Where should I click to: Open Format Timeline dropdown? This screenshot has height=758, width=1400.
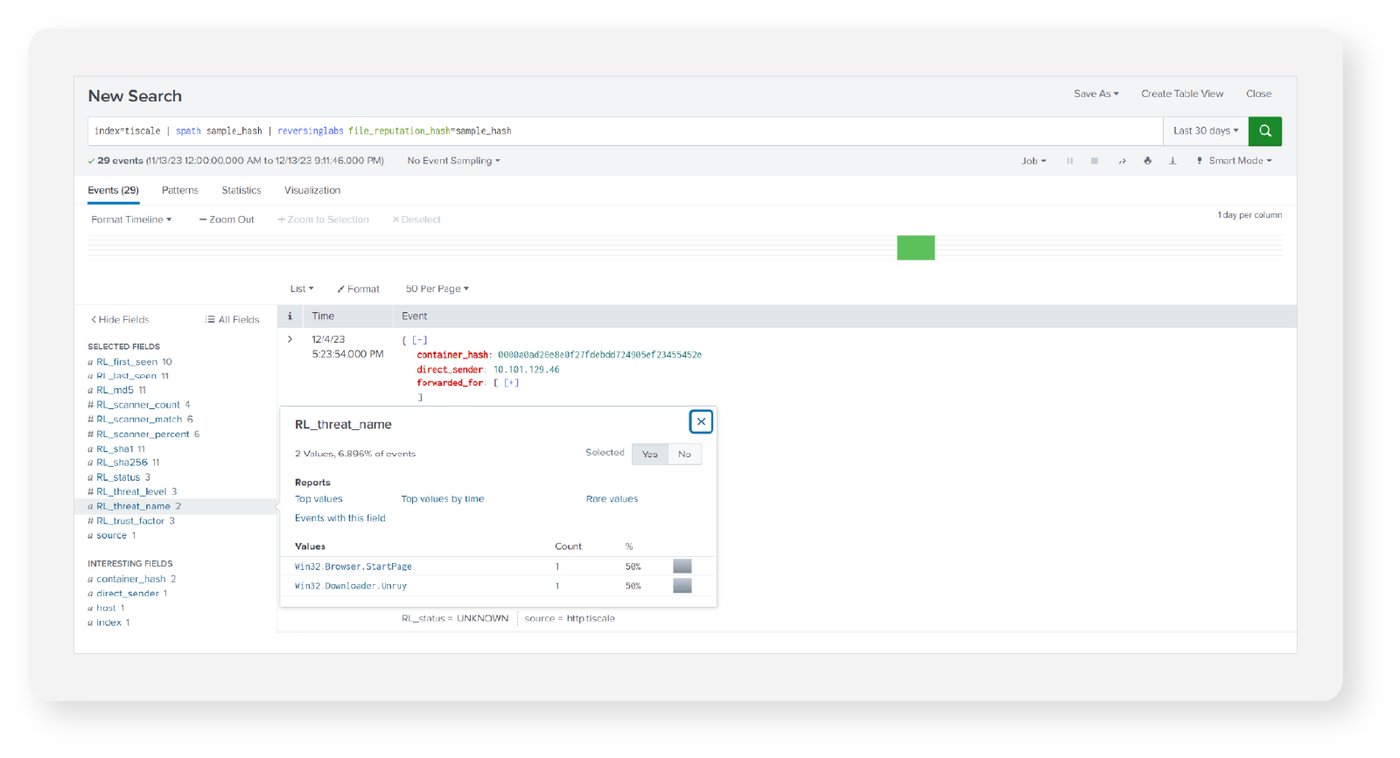tap(131, 220)
